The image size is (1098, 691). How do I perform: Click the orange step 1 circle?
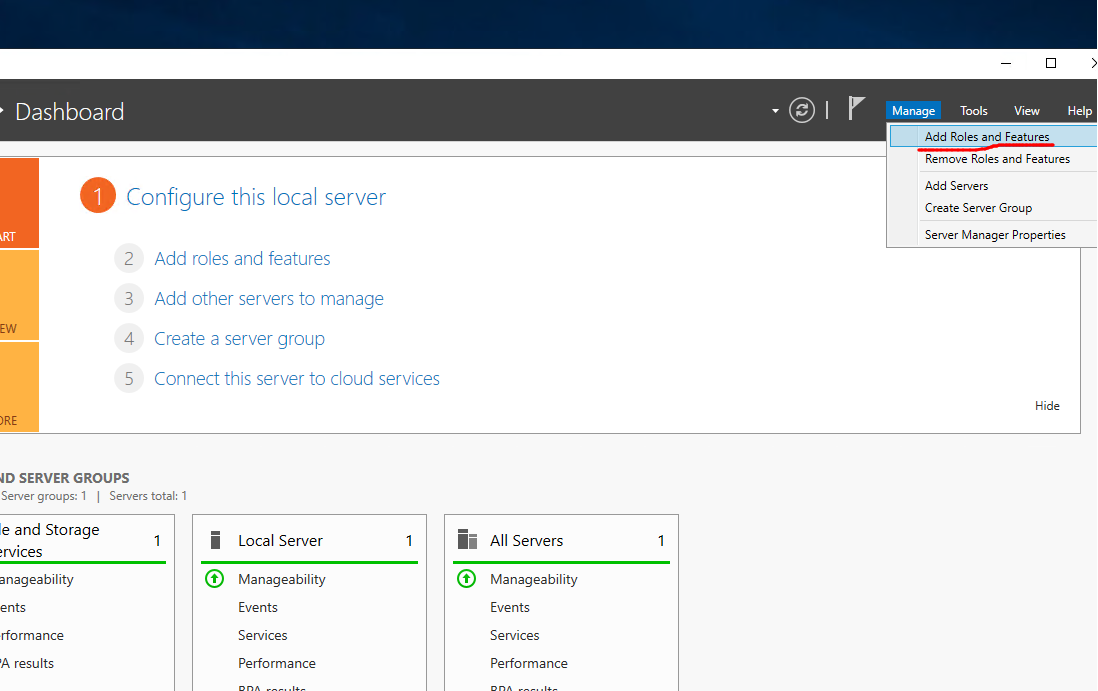pos(98,196)
